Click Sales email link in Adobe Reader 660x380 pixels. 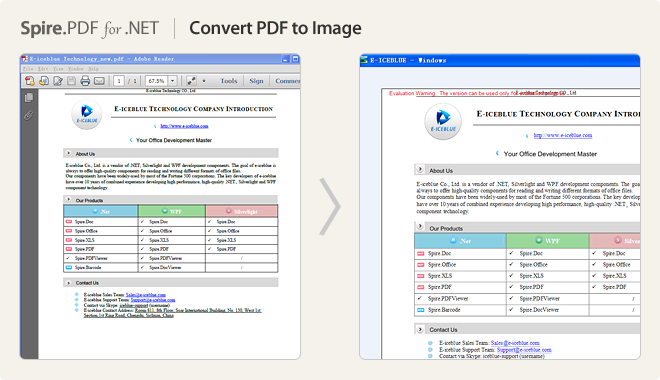(x=146, y=295)
